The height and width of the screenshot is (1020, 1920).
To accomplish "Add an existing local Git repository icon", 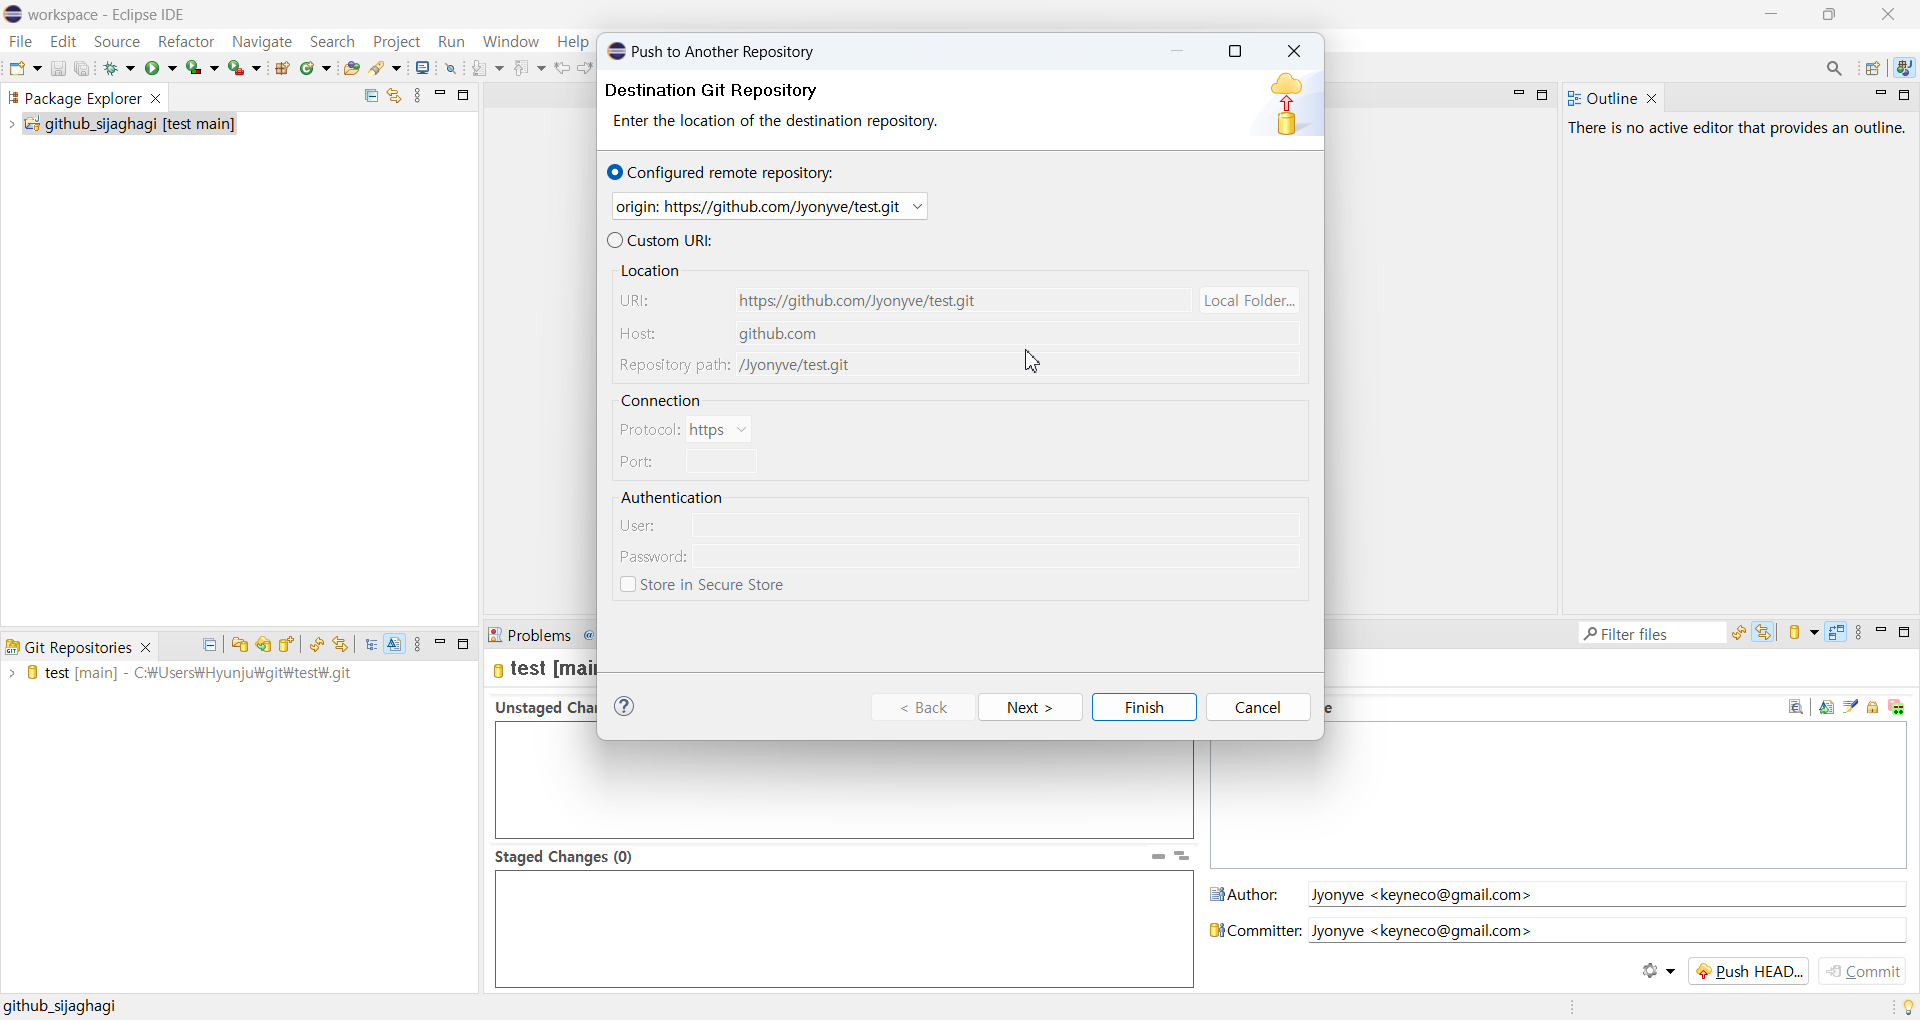I will [240, 645].
